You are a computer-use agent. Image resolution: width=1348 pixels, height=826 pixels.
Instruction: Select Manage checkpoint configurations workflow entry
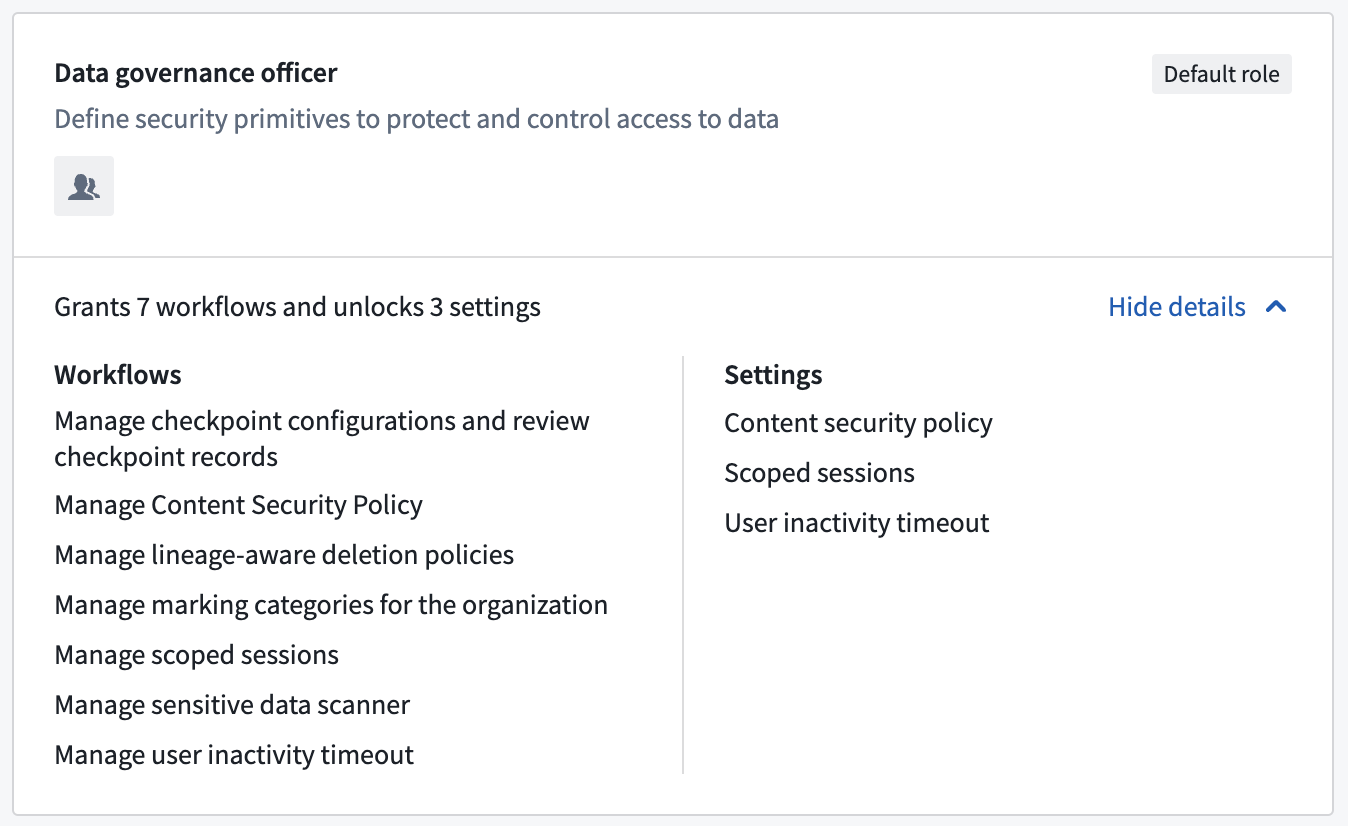322,439
